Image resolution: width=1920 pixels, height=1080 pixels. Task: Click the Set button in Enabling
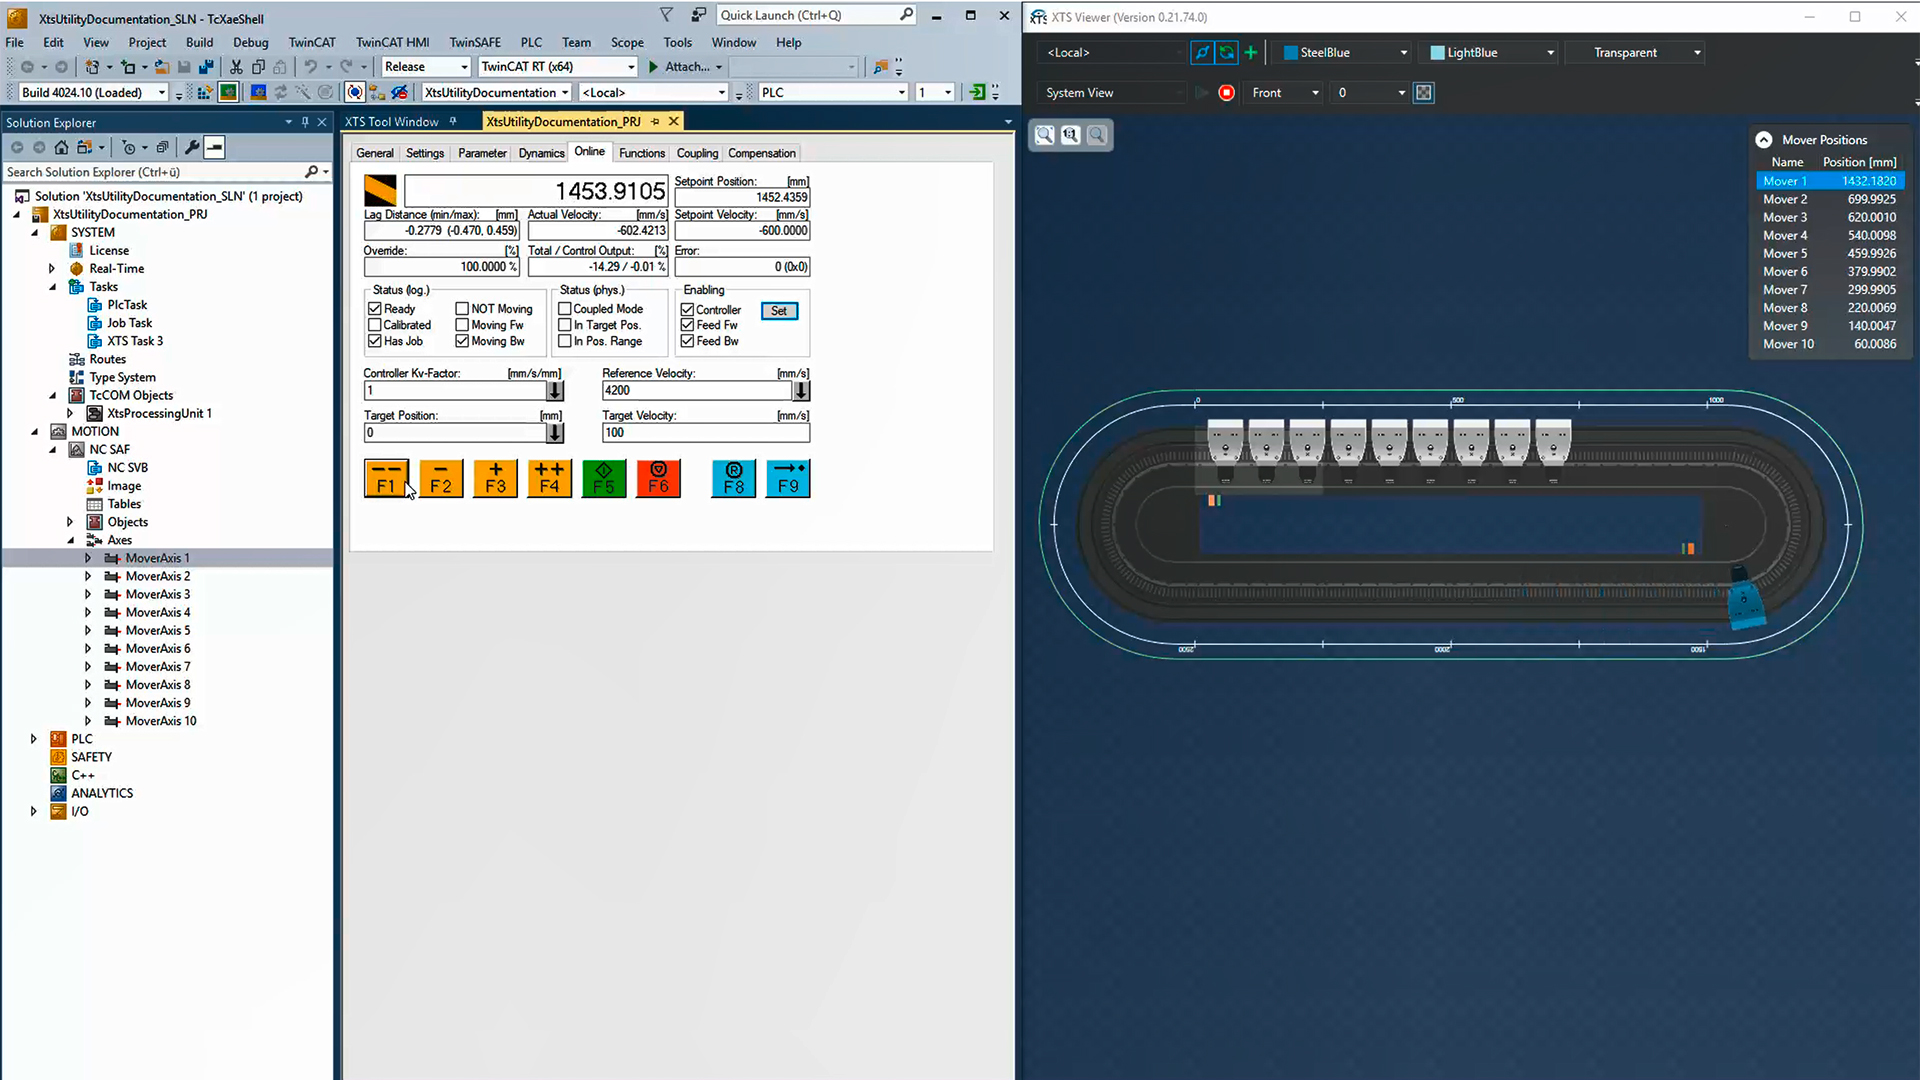(x=779, y=311)
